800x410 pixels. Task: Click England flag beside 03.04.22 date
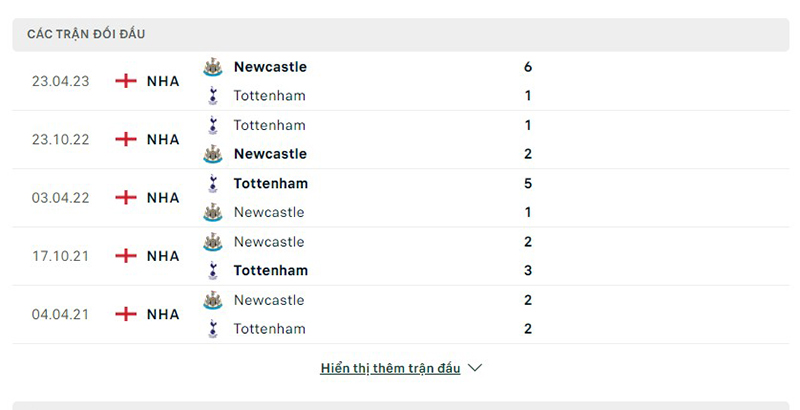(126, 198)
